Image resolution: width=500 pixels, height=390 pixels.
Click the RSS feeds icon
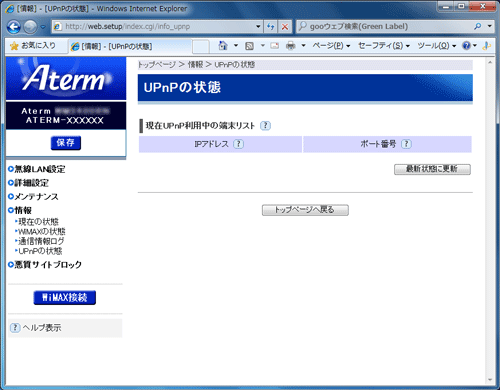click(x=249, y=46)
